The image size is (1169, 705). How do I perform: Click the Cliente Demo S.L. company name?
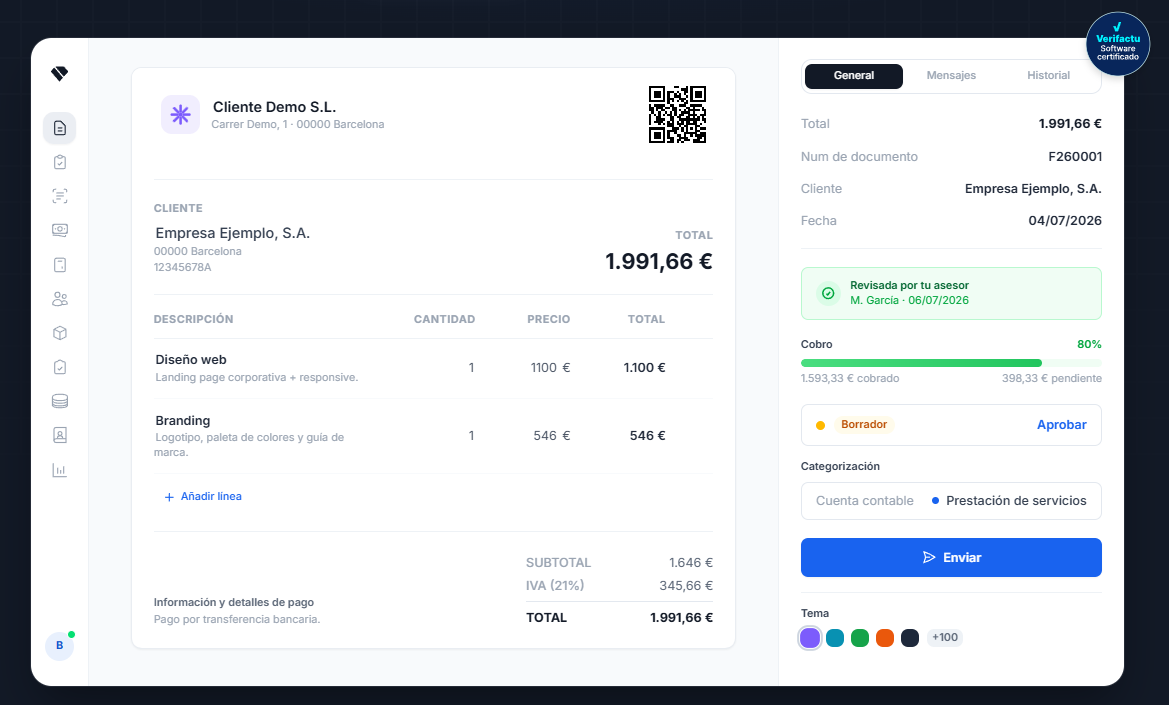[x=274, y=107]
